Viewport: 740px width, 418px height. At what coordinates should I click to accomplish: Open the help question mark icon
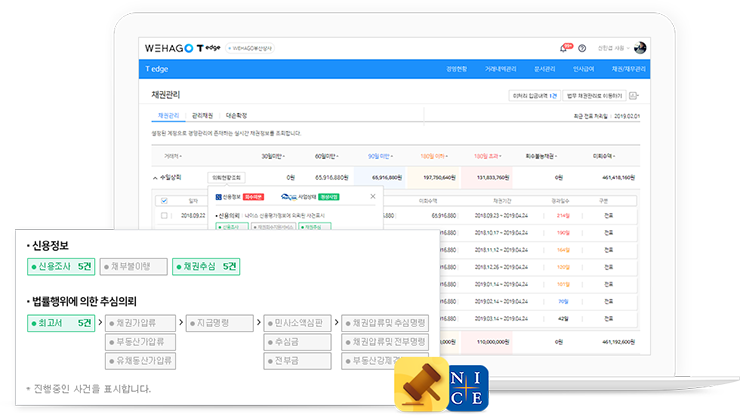582,47
